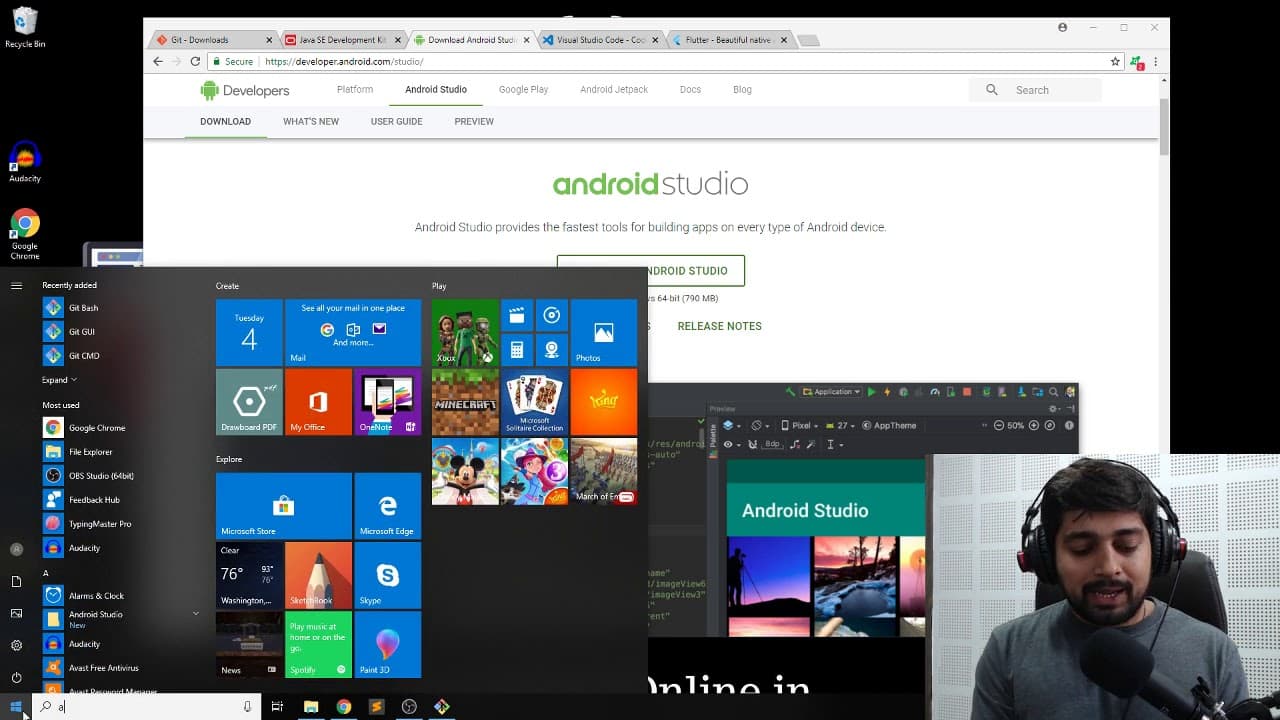Open Microsoft Solitaire Collection tile

534,402
